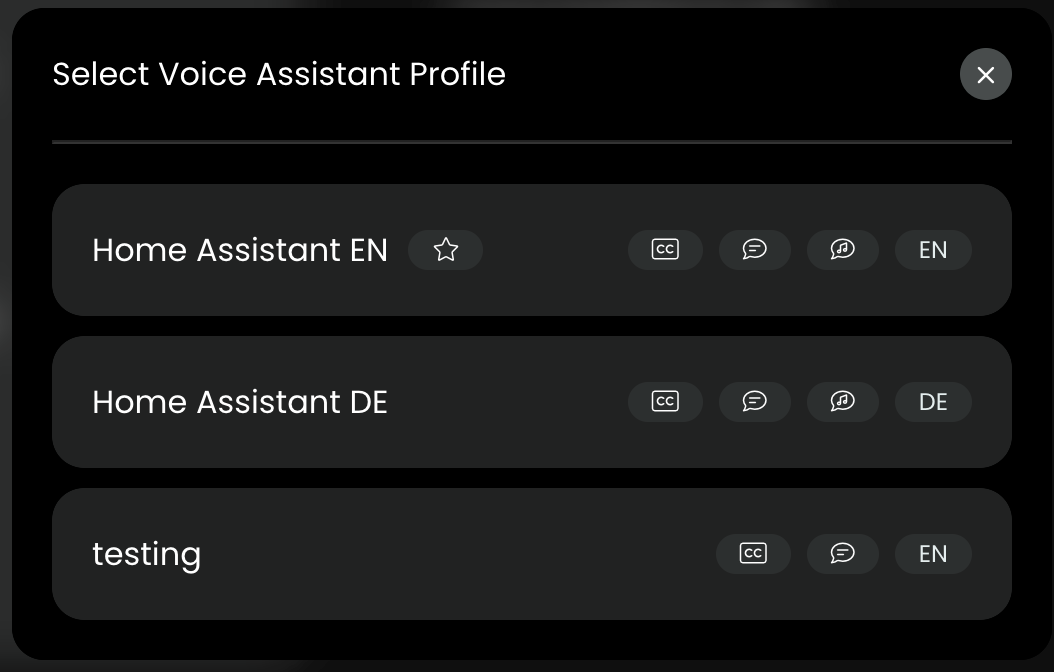Screen dimensions: 1054x672
Task: Click the Select Voice Assistant Profile heading
Action: click(x=279, y=75)
